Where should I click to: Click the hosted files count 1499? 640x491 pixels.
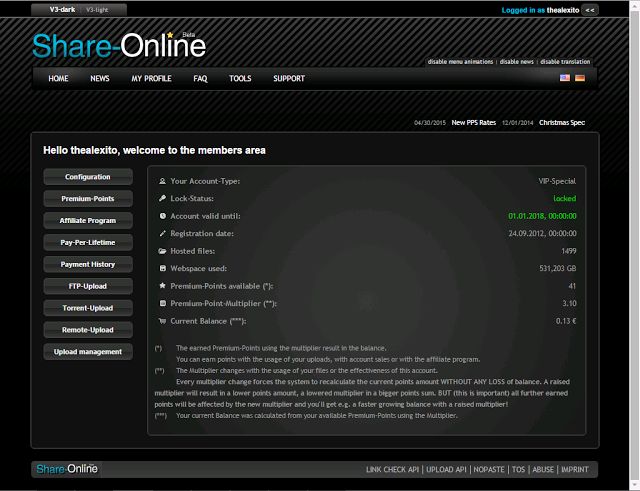[x=569, y=251]
